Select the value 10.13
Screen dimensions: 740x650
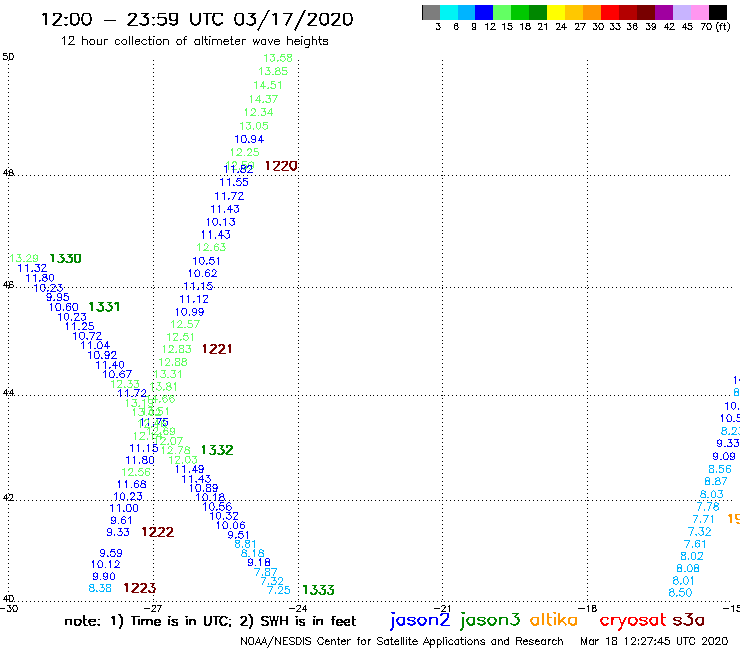(220, 222)
